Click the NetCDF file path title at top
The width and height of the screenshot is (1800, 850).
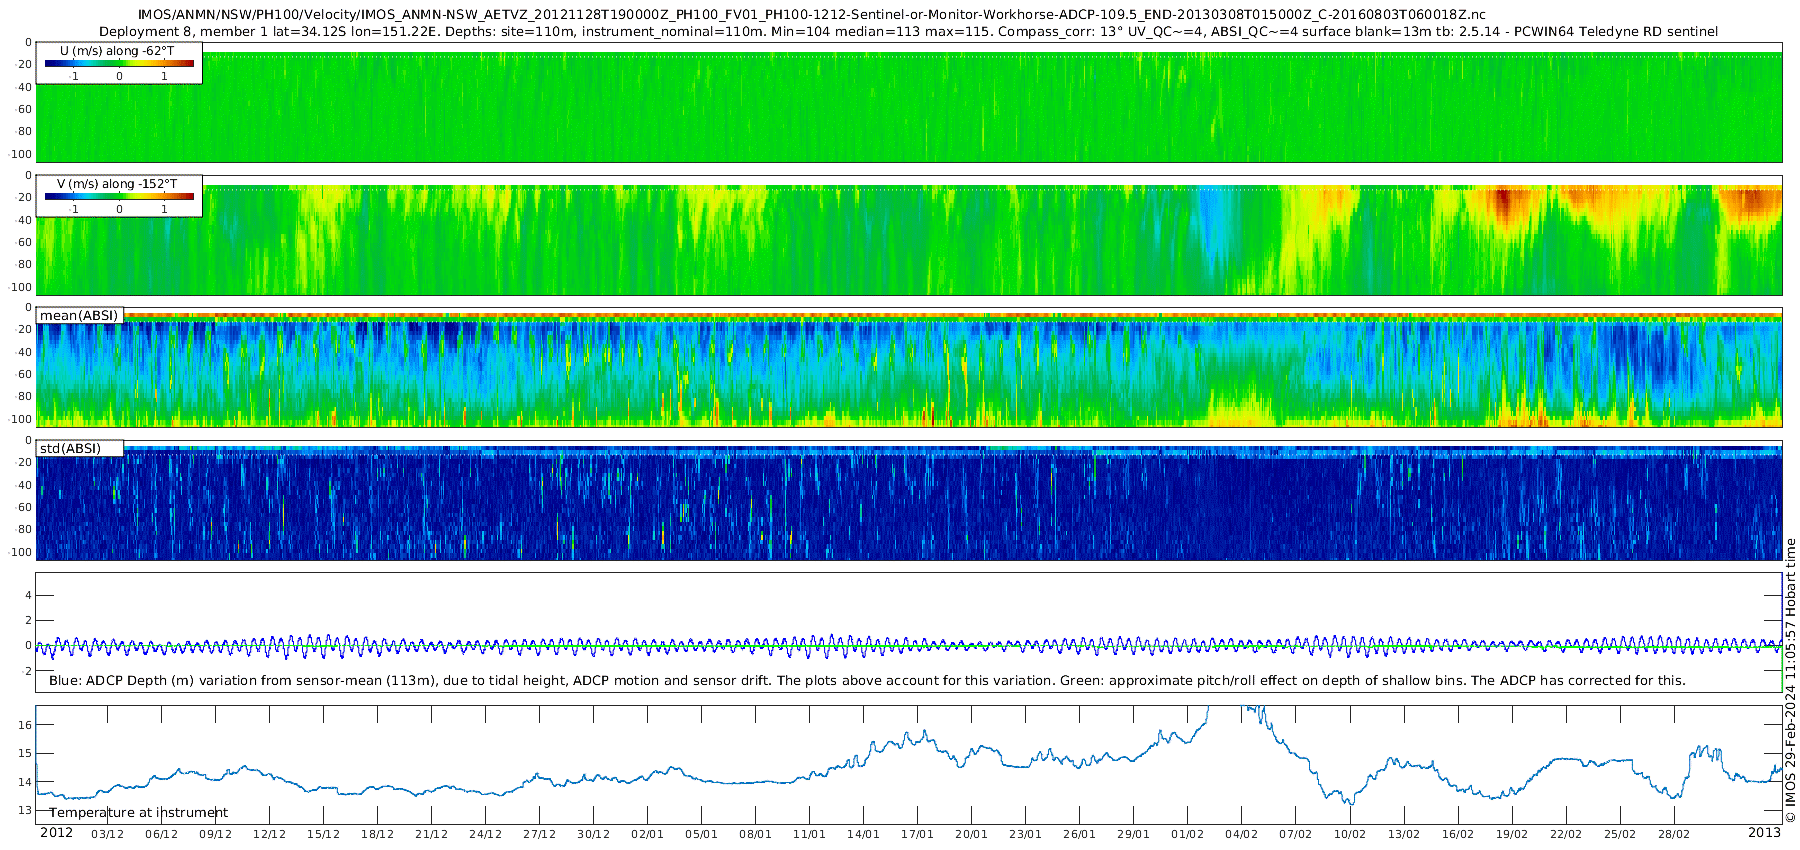pos(811,15)
